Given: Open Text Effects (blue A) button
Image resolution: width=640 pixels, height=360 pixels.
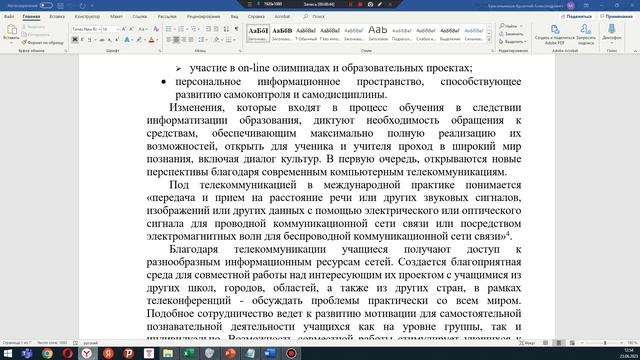Looking at the screenshot, I should pyautogui.click(x=127, y=40).
